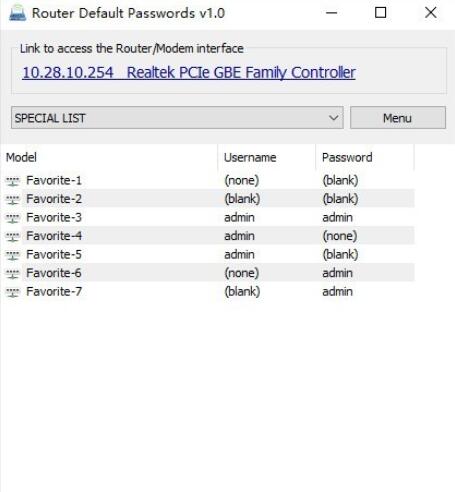Click the app icon in the title bar
The width and height of the screenshot is (455, 492).
click(17, 13)
